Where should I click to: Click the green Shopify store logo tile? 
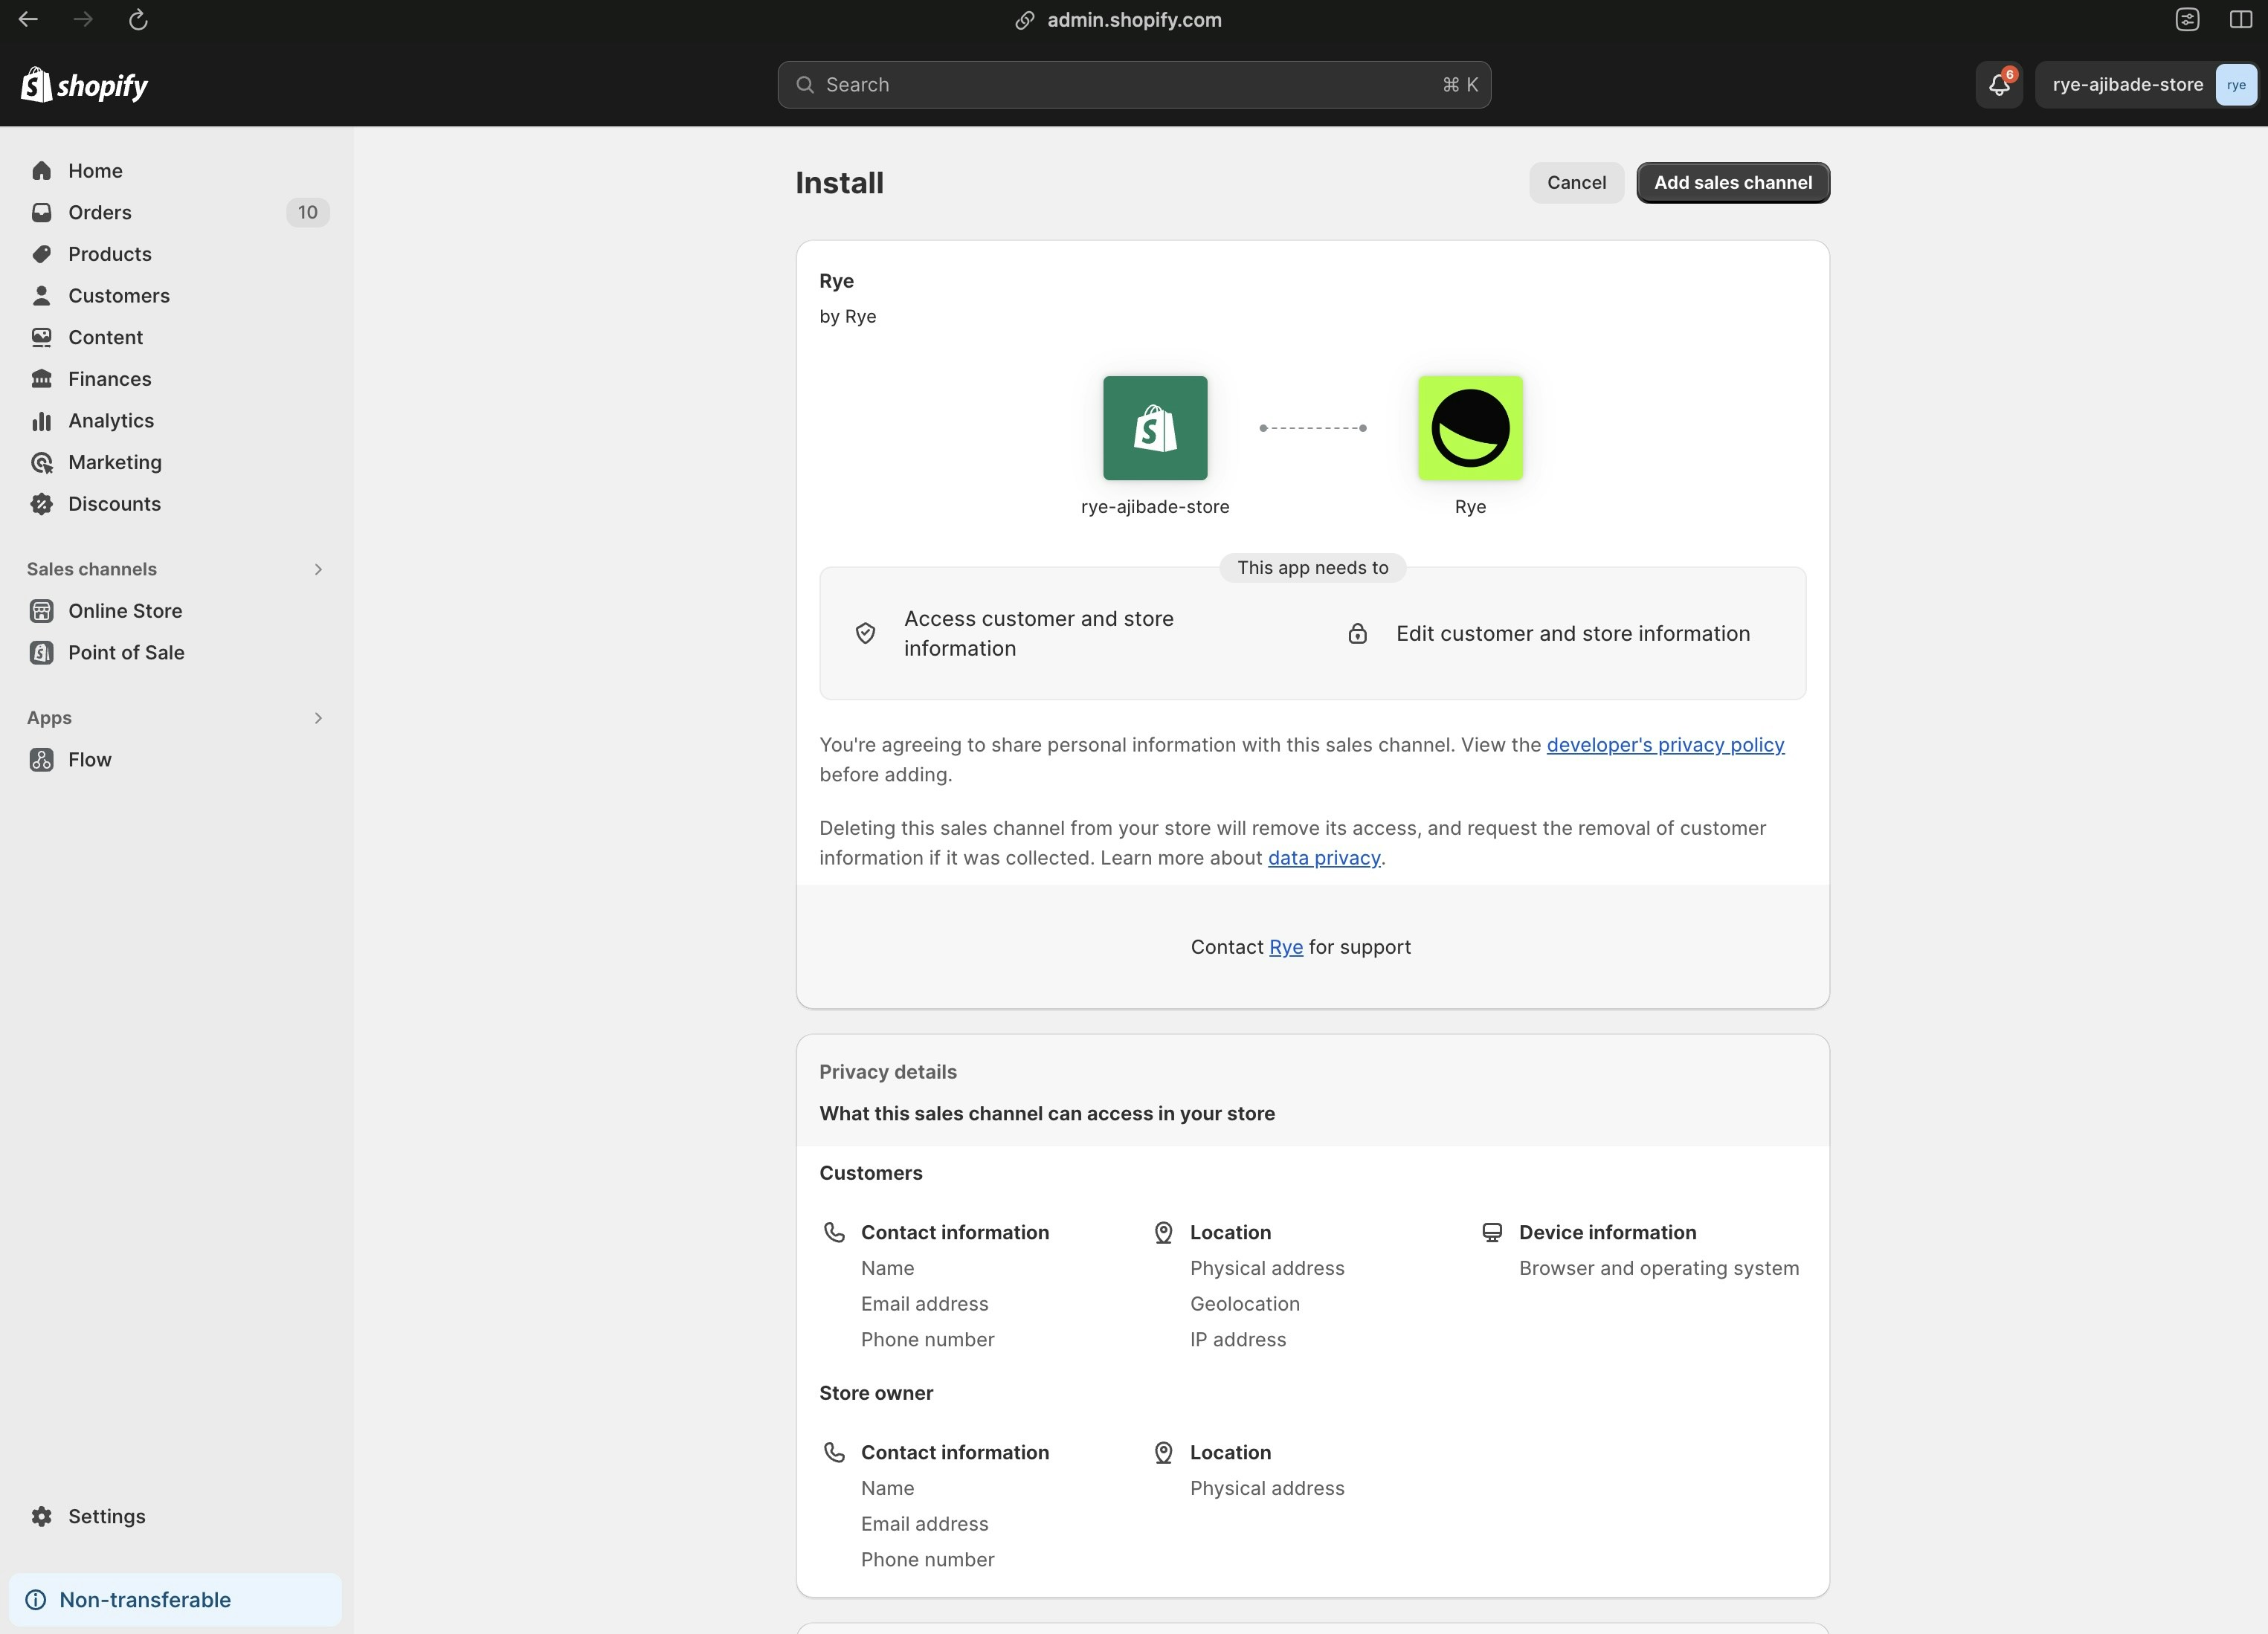click(x=1155, y=428)
